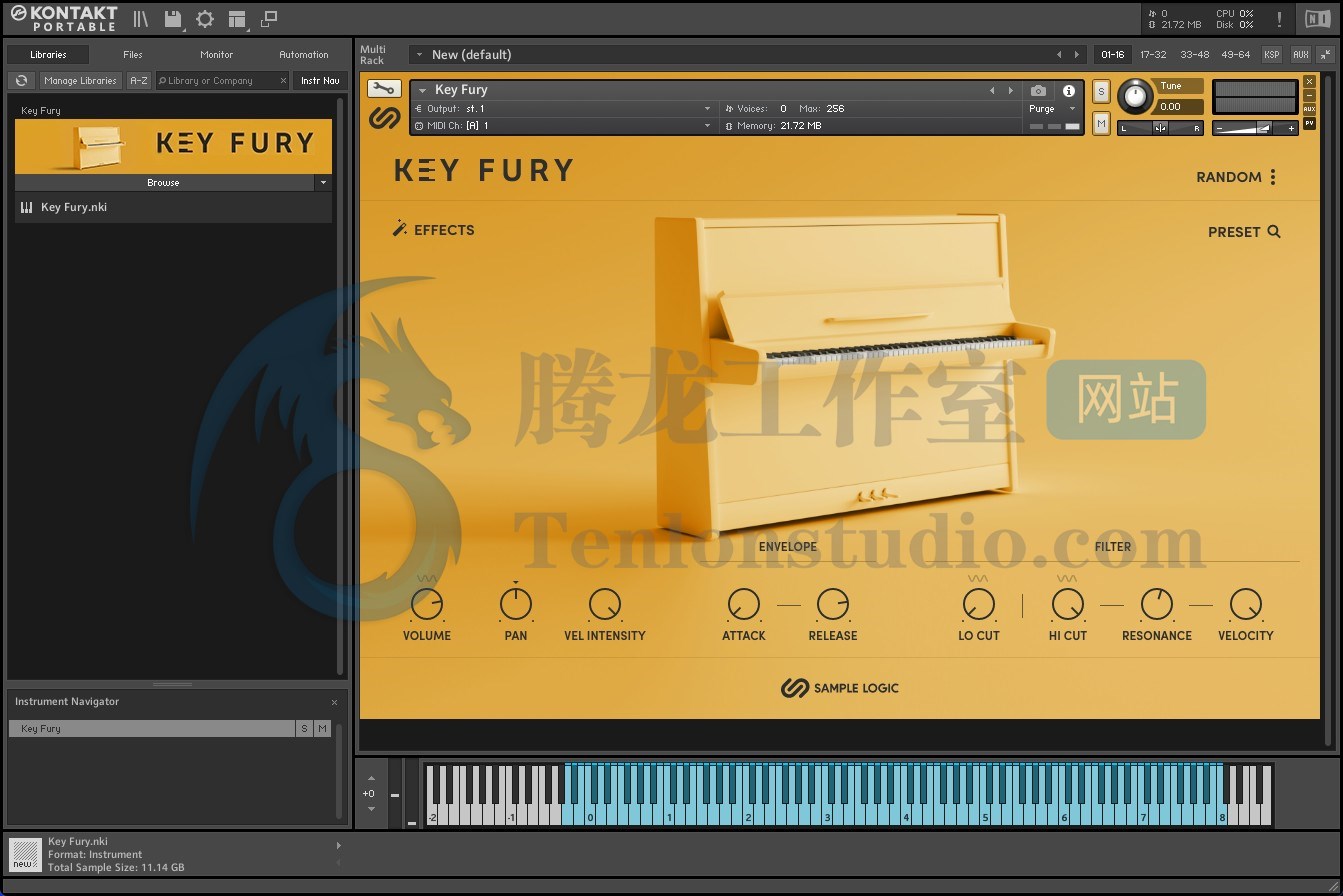Go to next instrument with the right arrow in the Key Fury header
The width and height of the screenshot is (1343, 896).
coord(1011,90)
